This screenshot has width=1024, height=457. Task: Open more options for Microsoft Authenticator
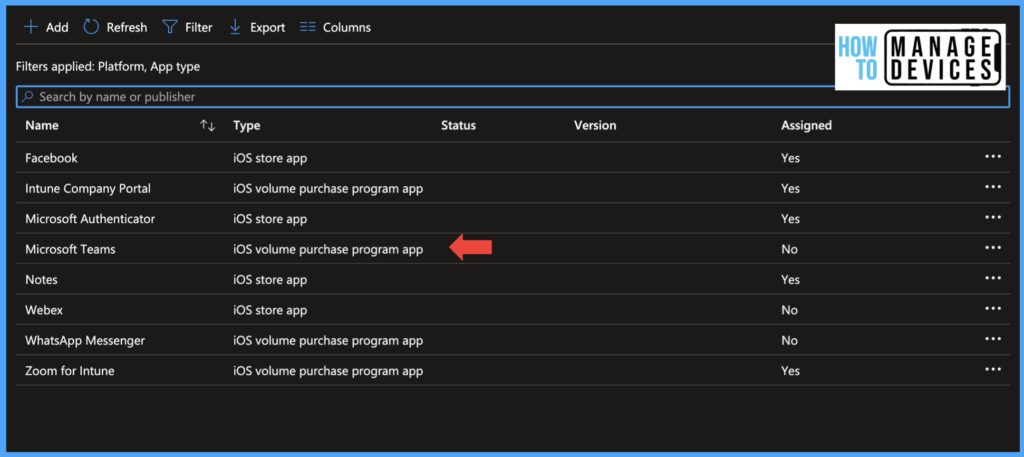click(993, 217)
